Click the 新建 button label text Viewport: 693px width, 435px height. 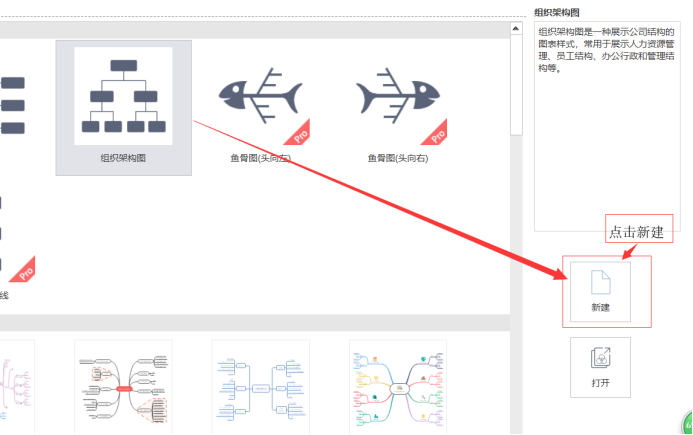click(601, 307)
